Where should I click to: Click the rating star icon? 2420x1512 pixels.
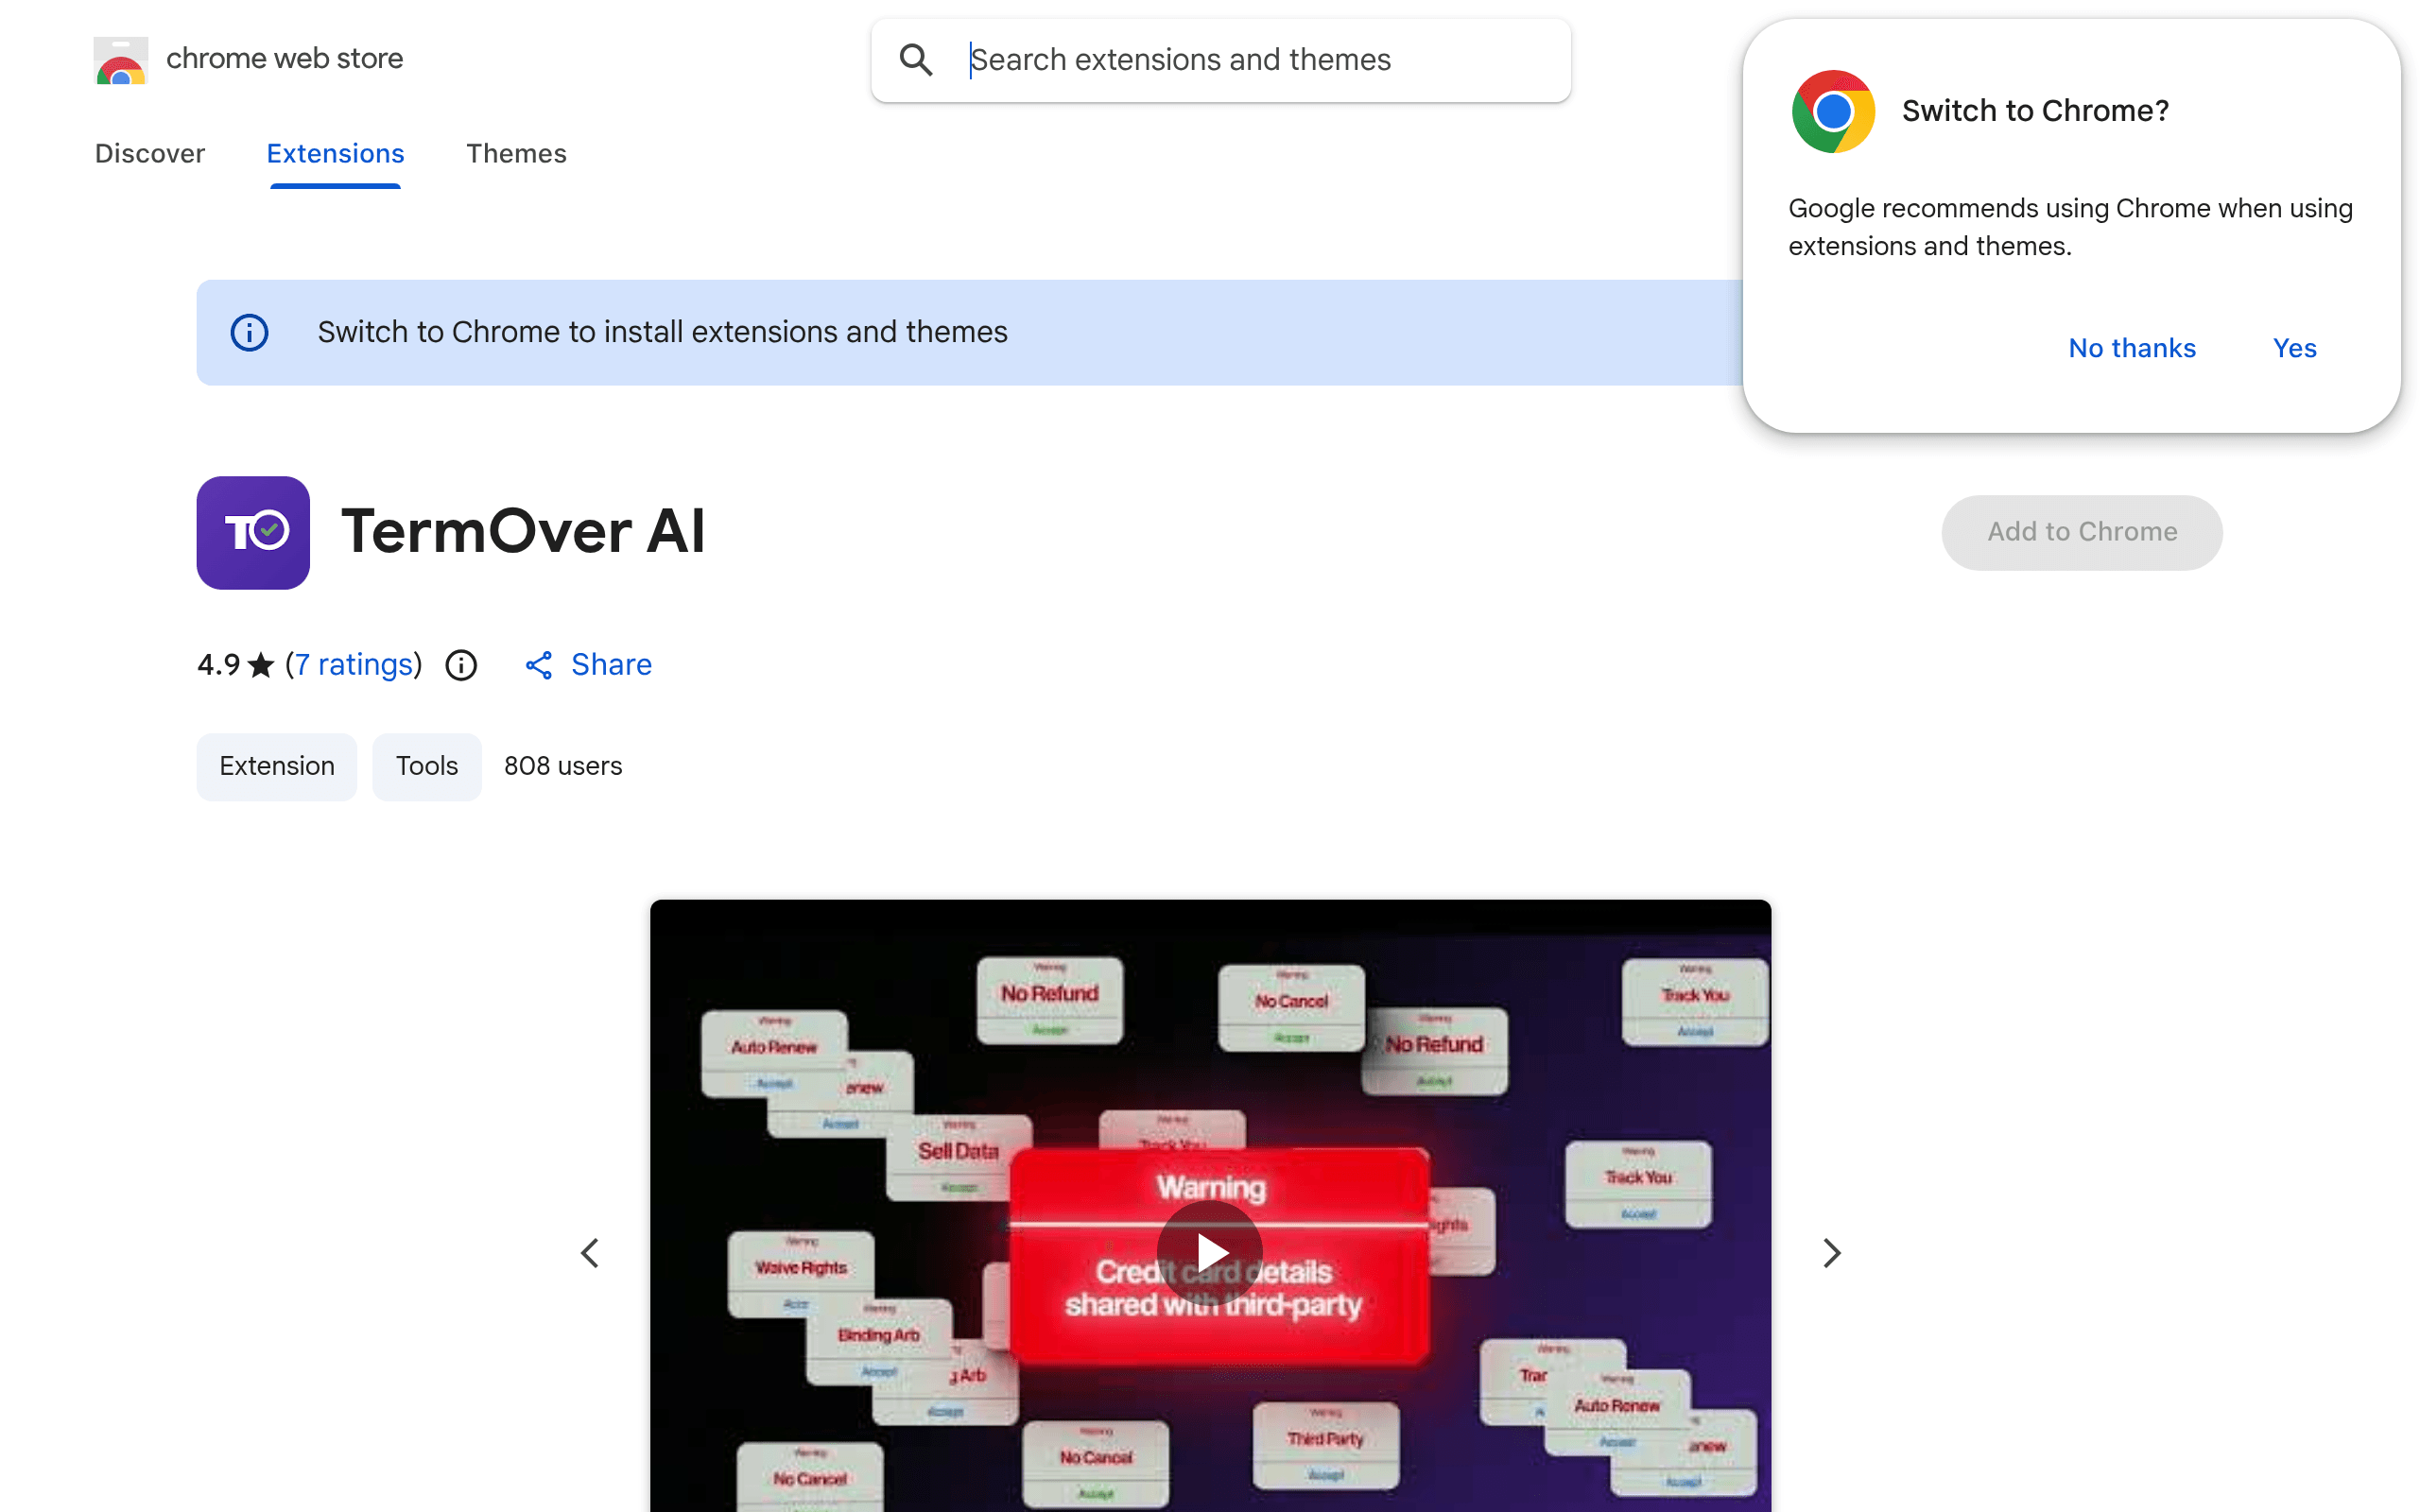pyautogui.click(x=261, y=665)
